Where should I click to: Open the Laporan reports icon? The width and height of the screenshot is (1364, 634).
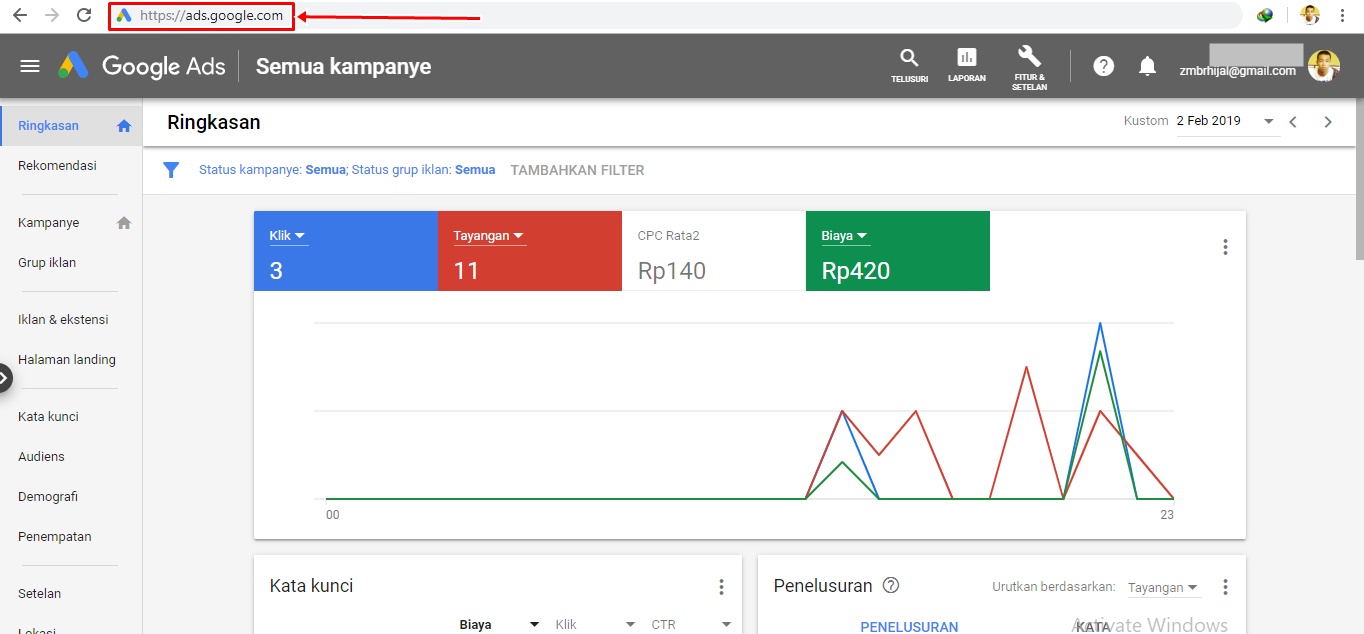pos(967,64)
